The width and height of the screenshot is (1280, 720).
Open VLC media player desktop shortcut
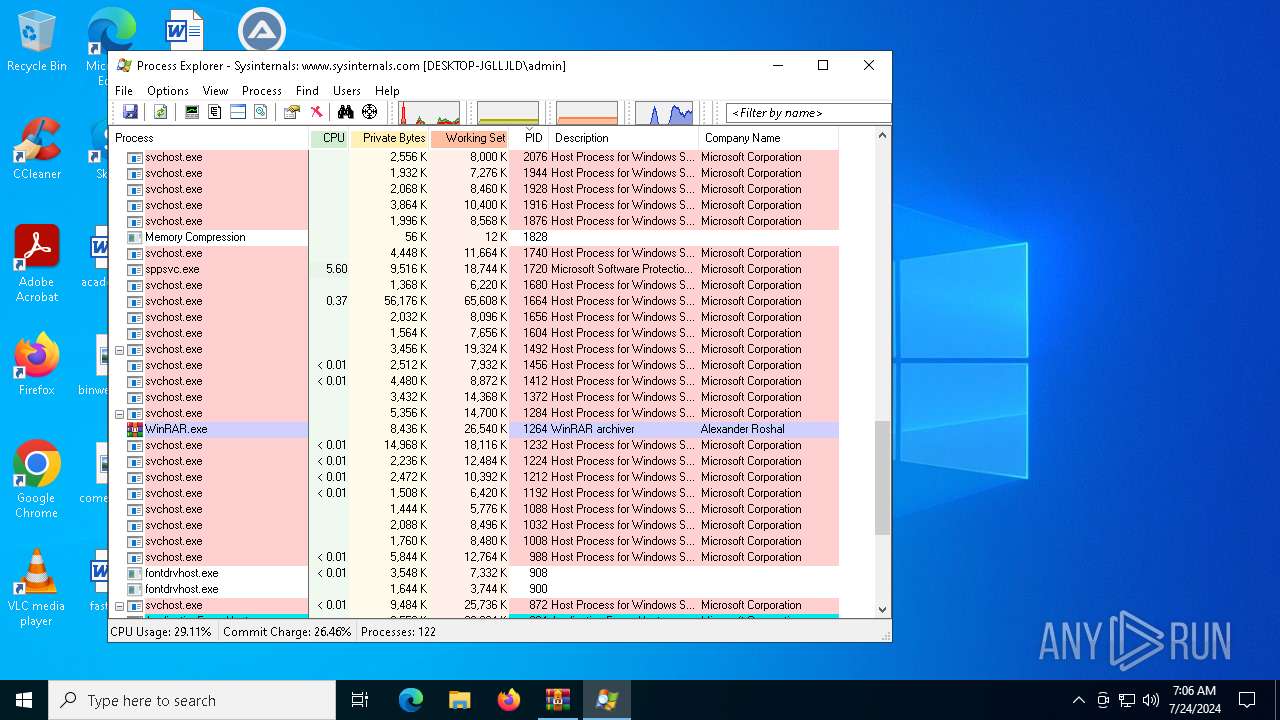pos(36,587)
